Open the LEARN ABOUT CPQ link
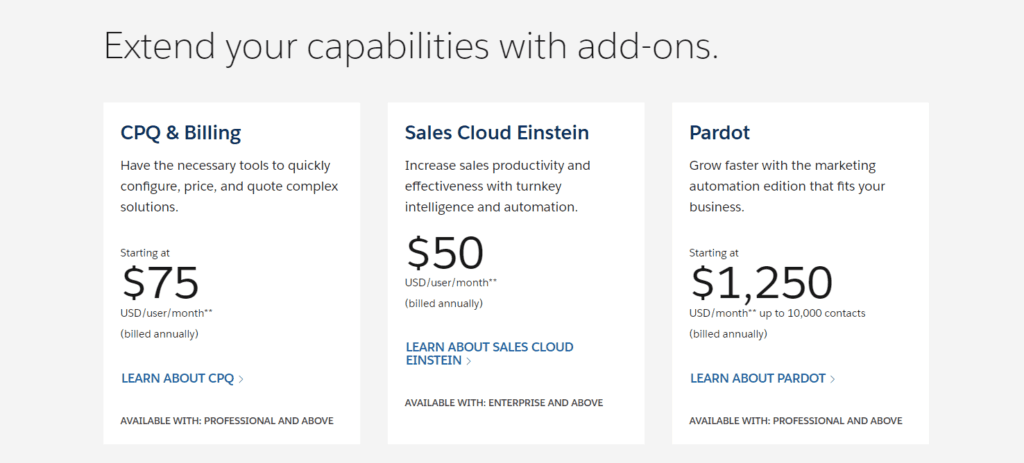The height and width of the screenshot is (463, 1024). (177, 379)
